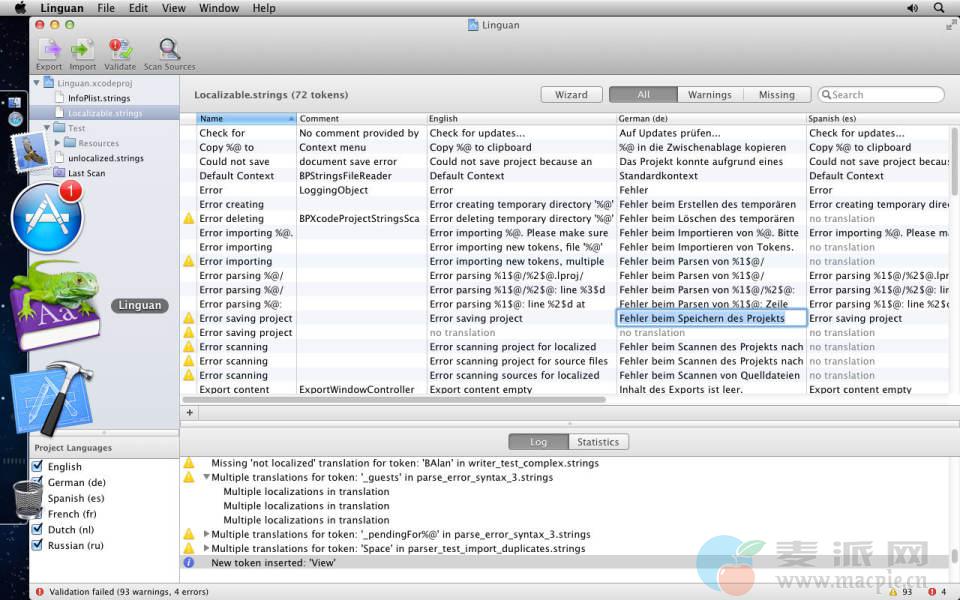The height and width of the screenshot is (600, 960).
Task: Click the Export toolbar icon
Action: (x=49, y=50)
